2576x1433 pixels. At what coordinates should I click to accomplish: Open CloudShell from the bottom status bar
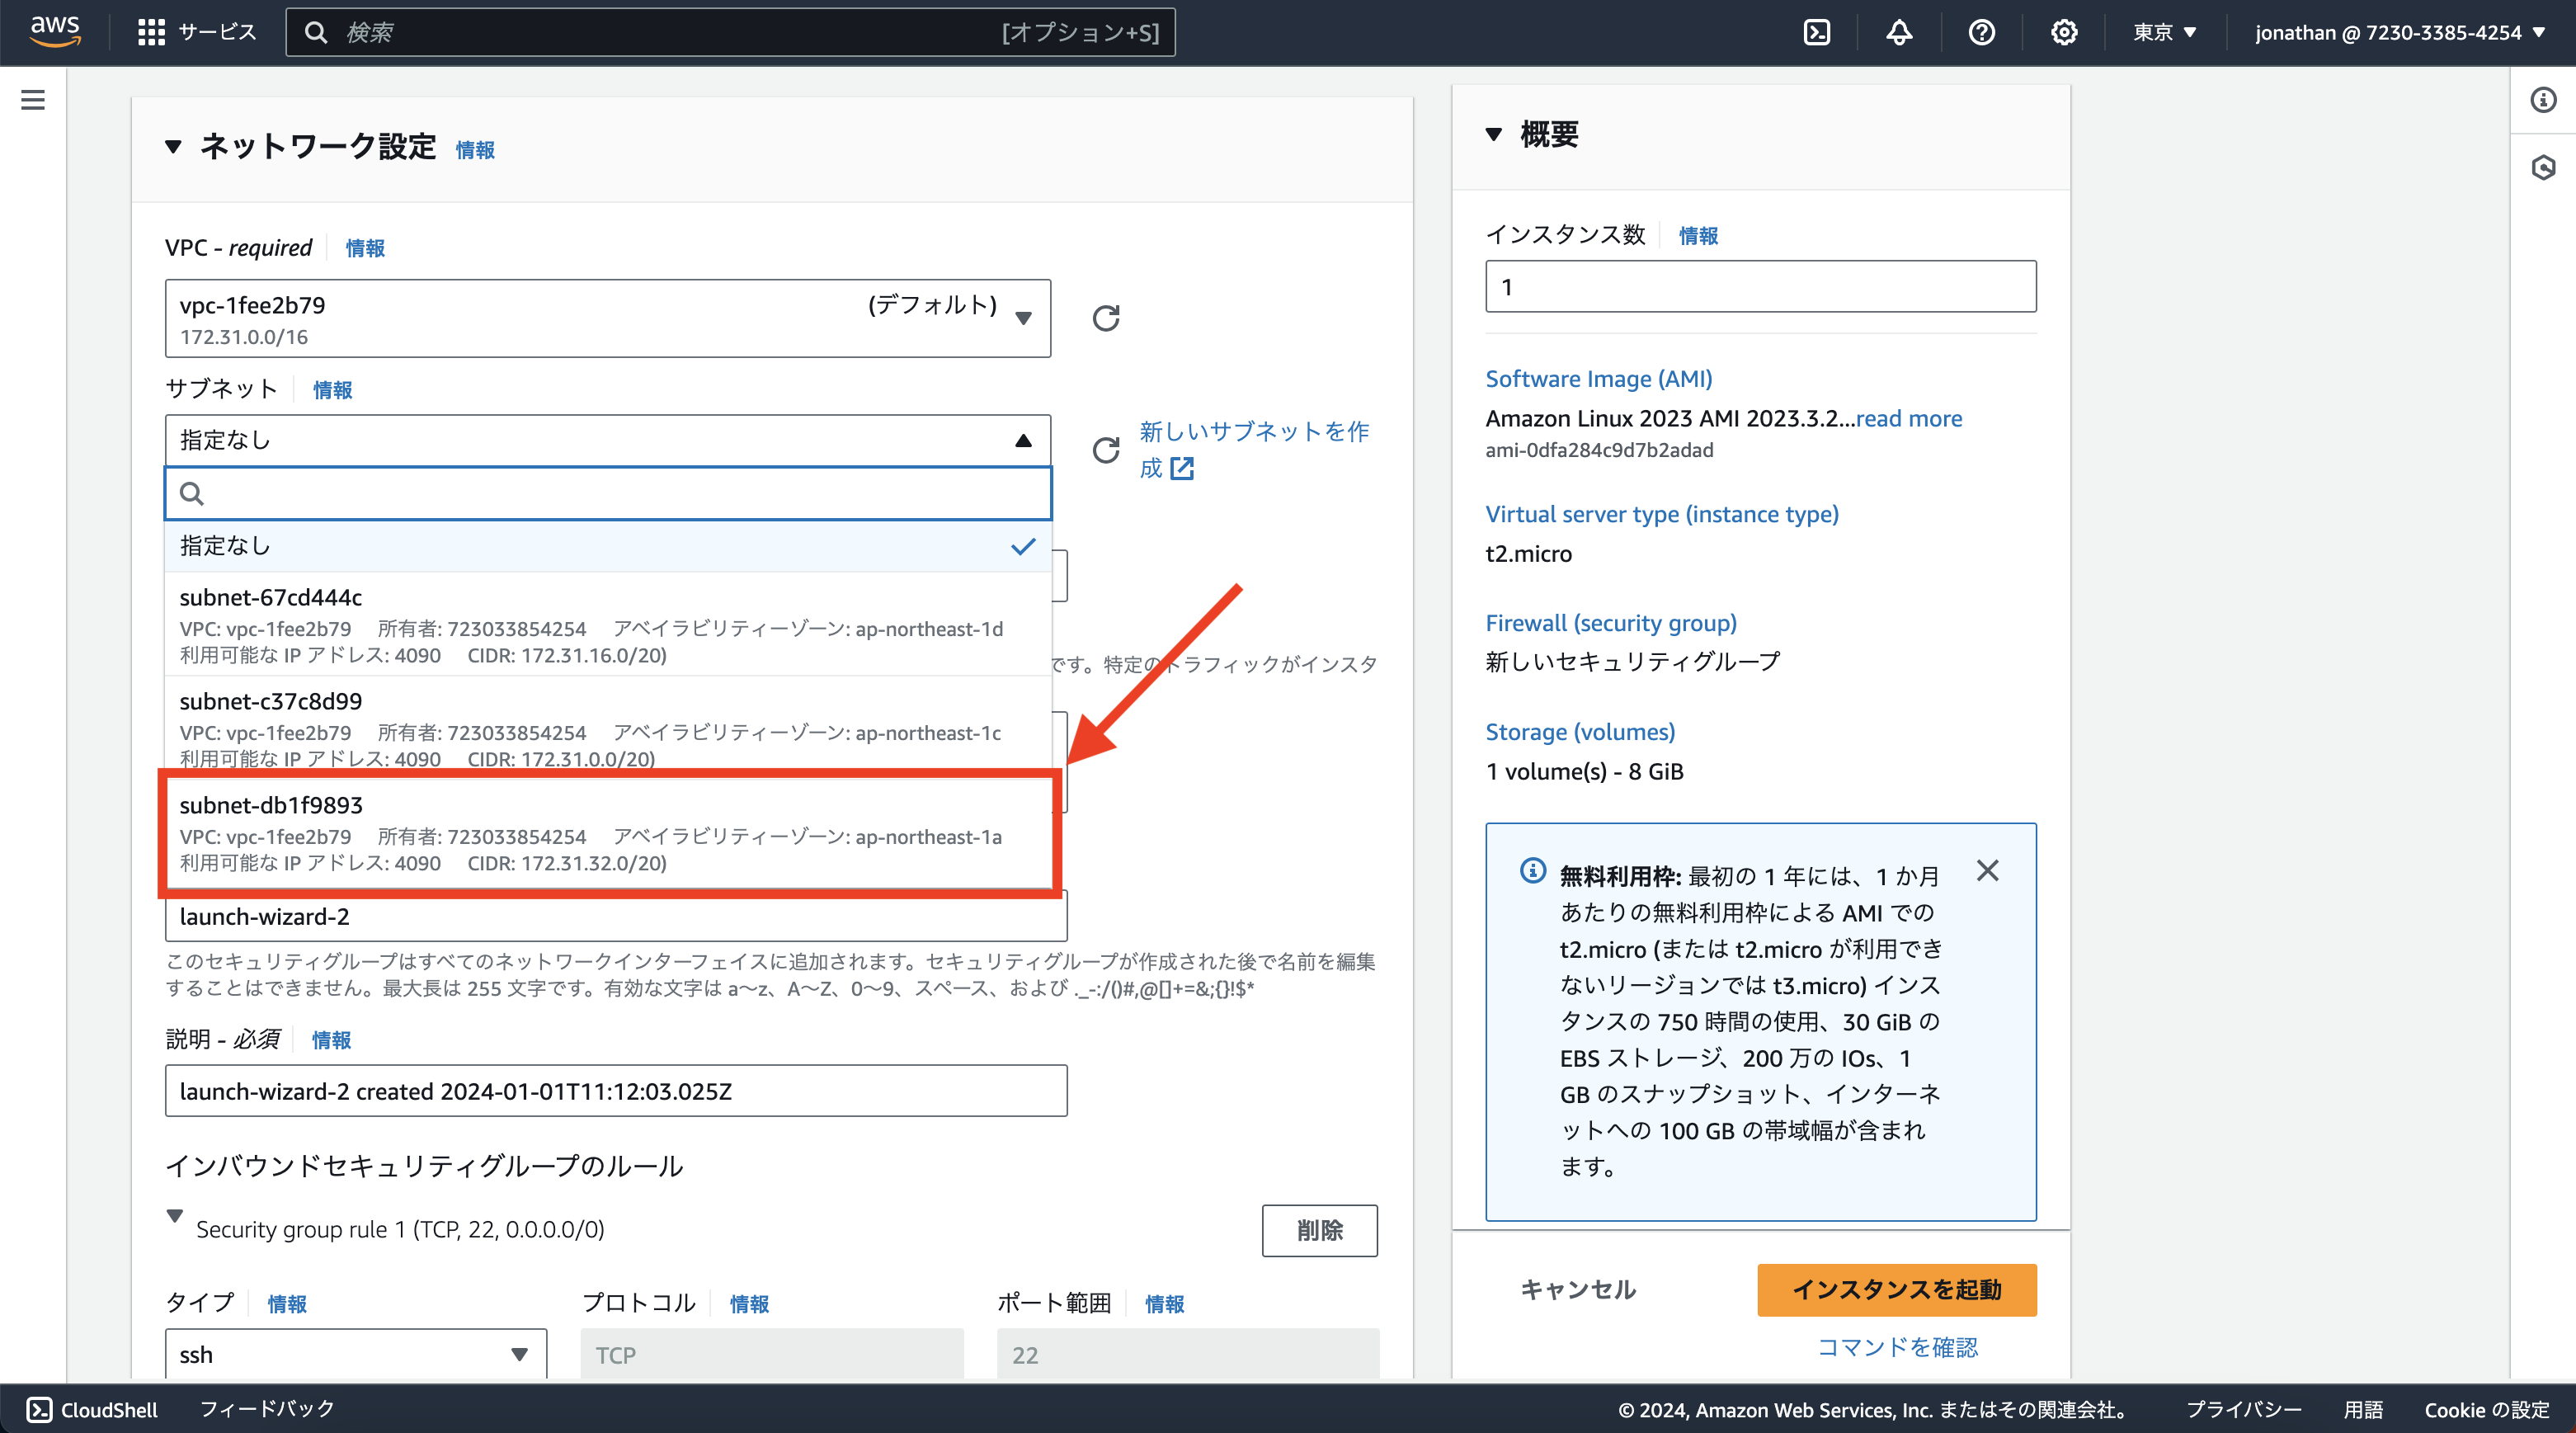(91, 1409)
